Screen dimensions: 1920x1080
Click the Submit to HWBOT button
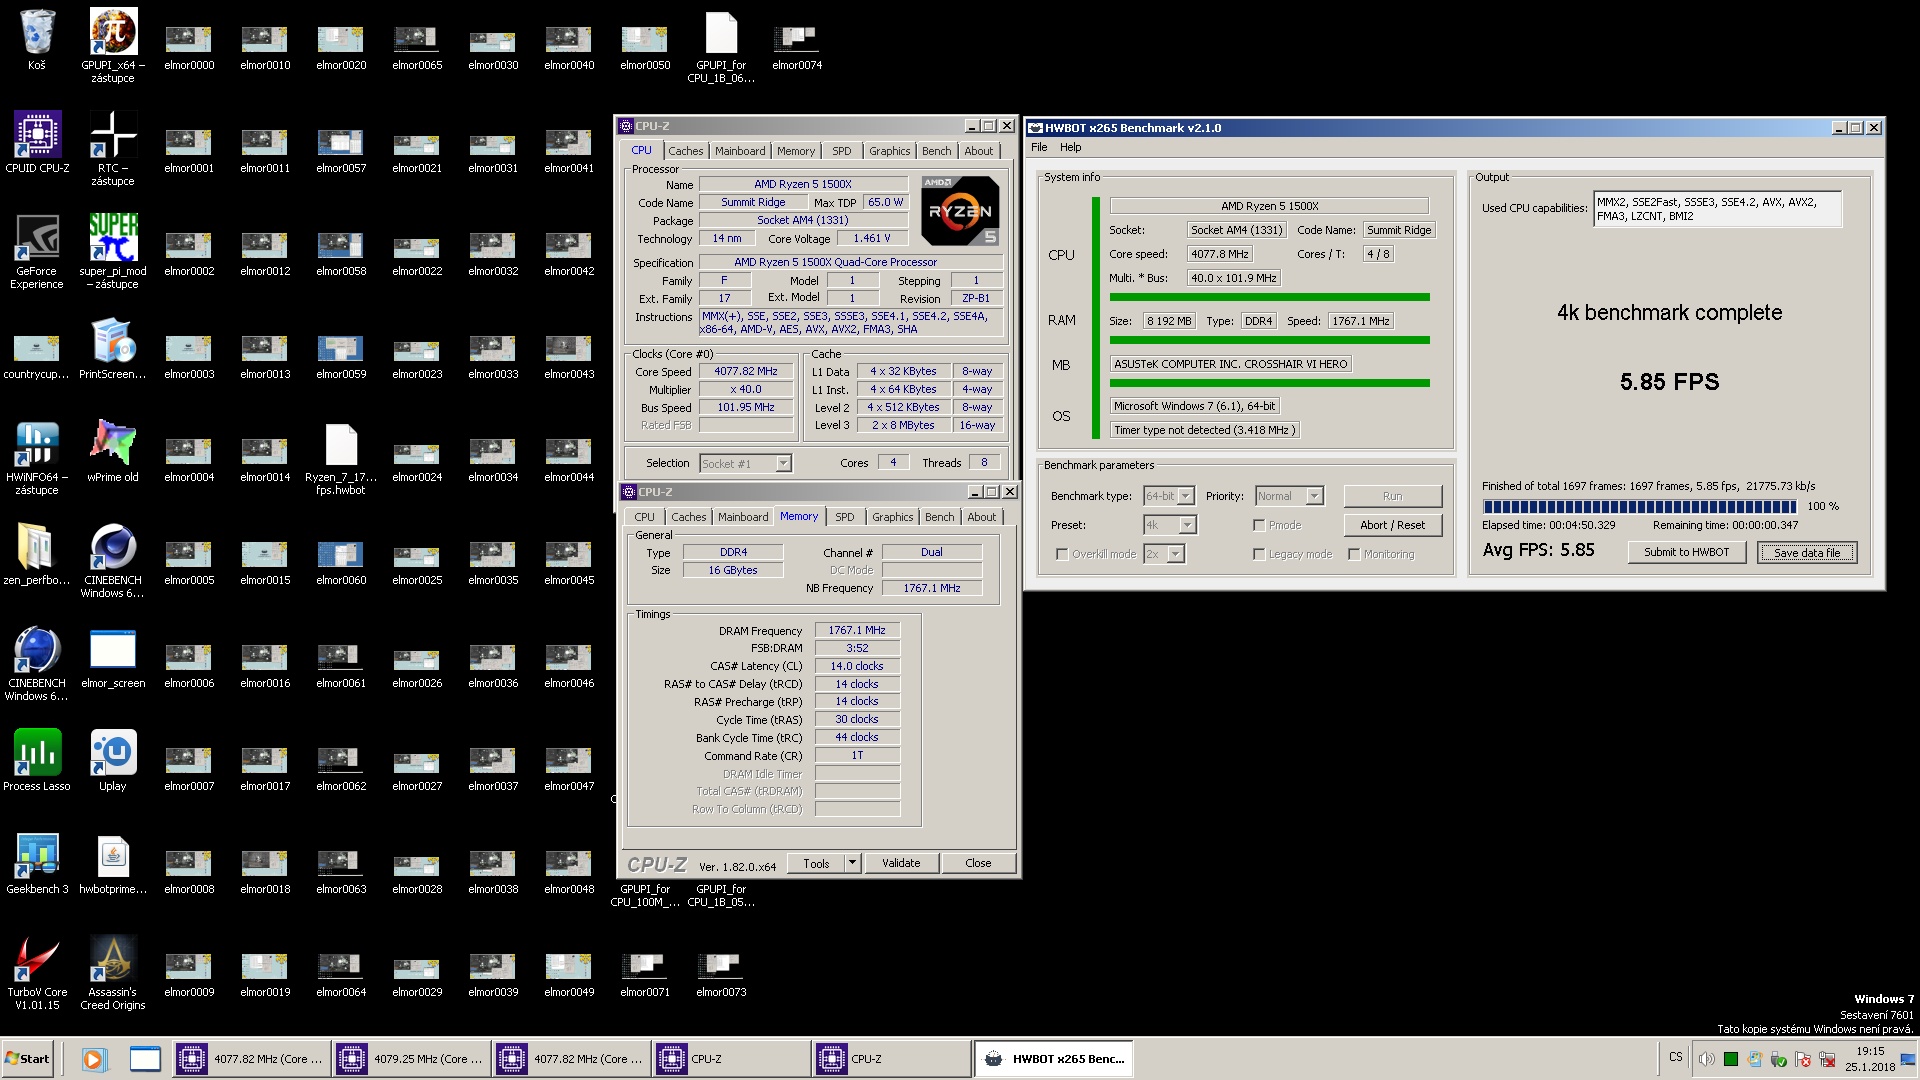pos(1686,552)
